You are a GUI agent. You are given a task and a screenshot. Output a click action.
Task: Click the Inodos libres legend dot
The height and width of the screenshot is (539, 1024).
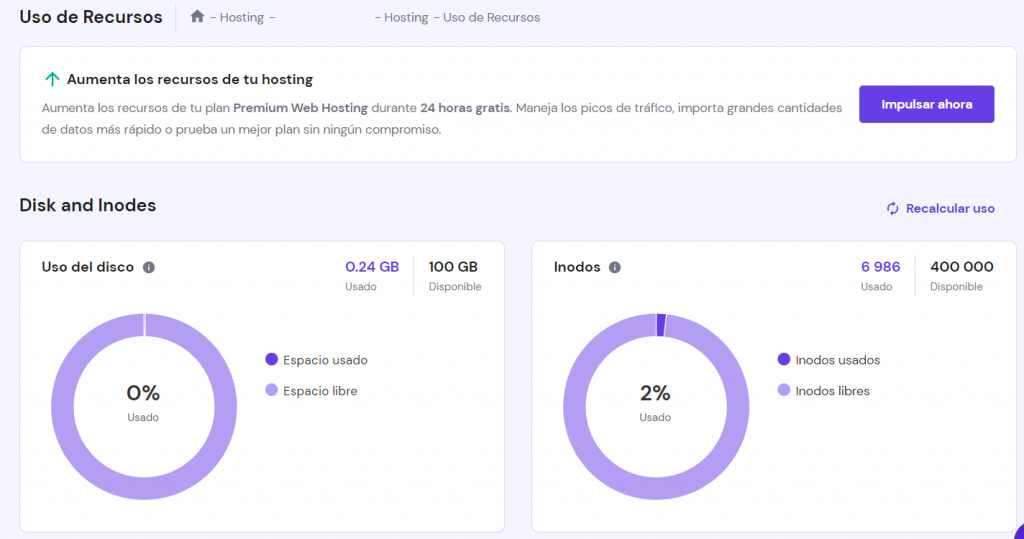point(784,391)
